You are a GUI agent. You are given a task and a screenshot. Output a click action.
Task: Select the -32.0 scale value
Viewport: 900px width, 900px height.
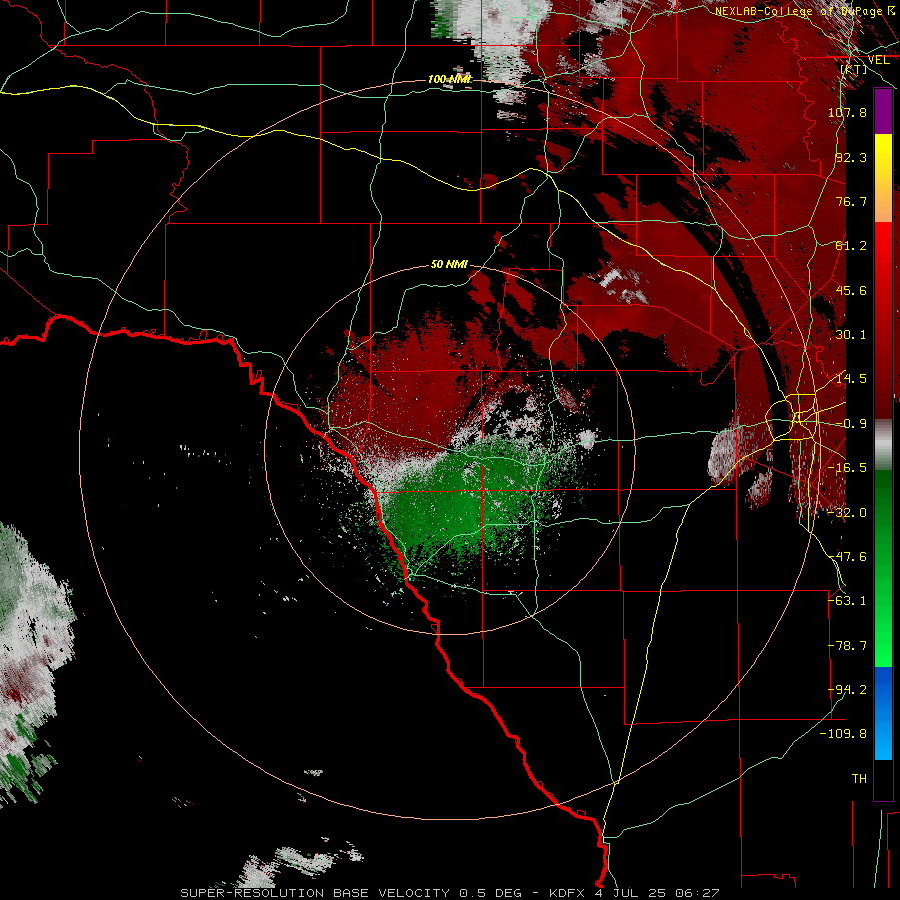[x=847, y=512]
